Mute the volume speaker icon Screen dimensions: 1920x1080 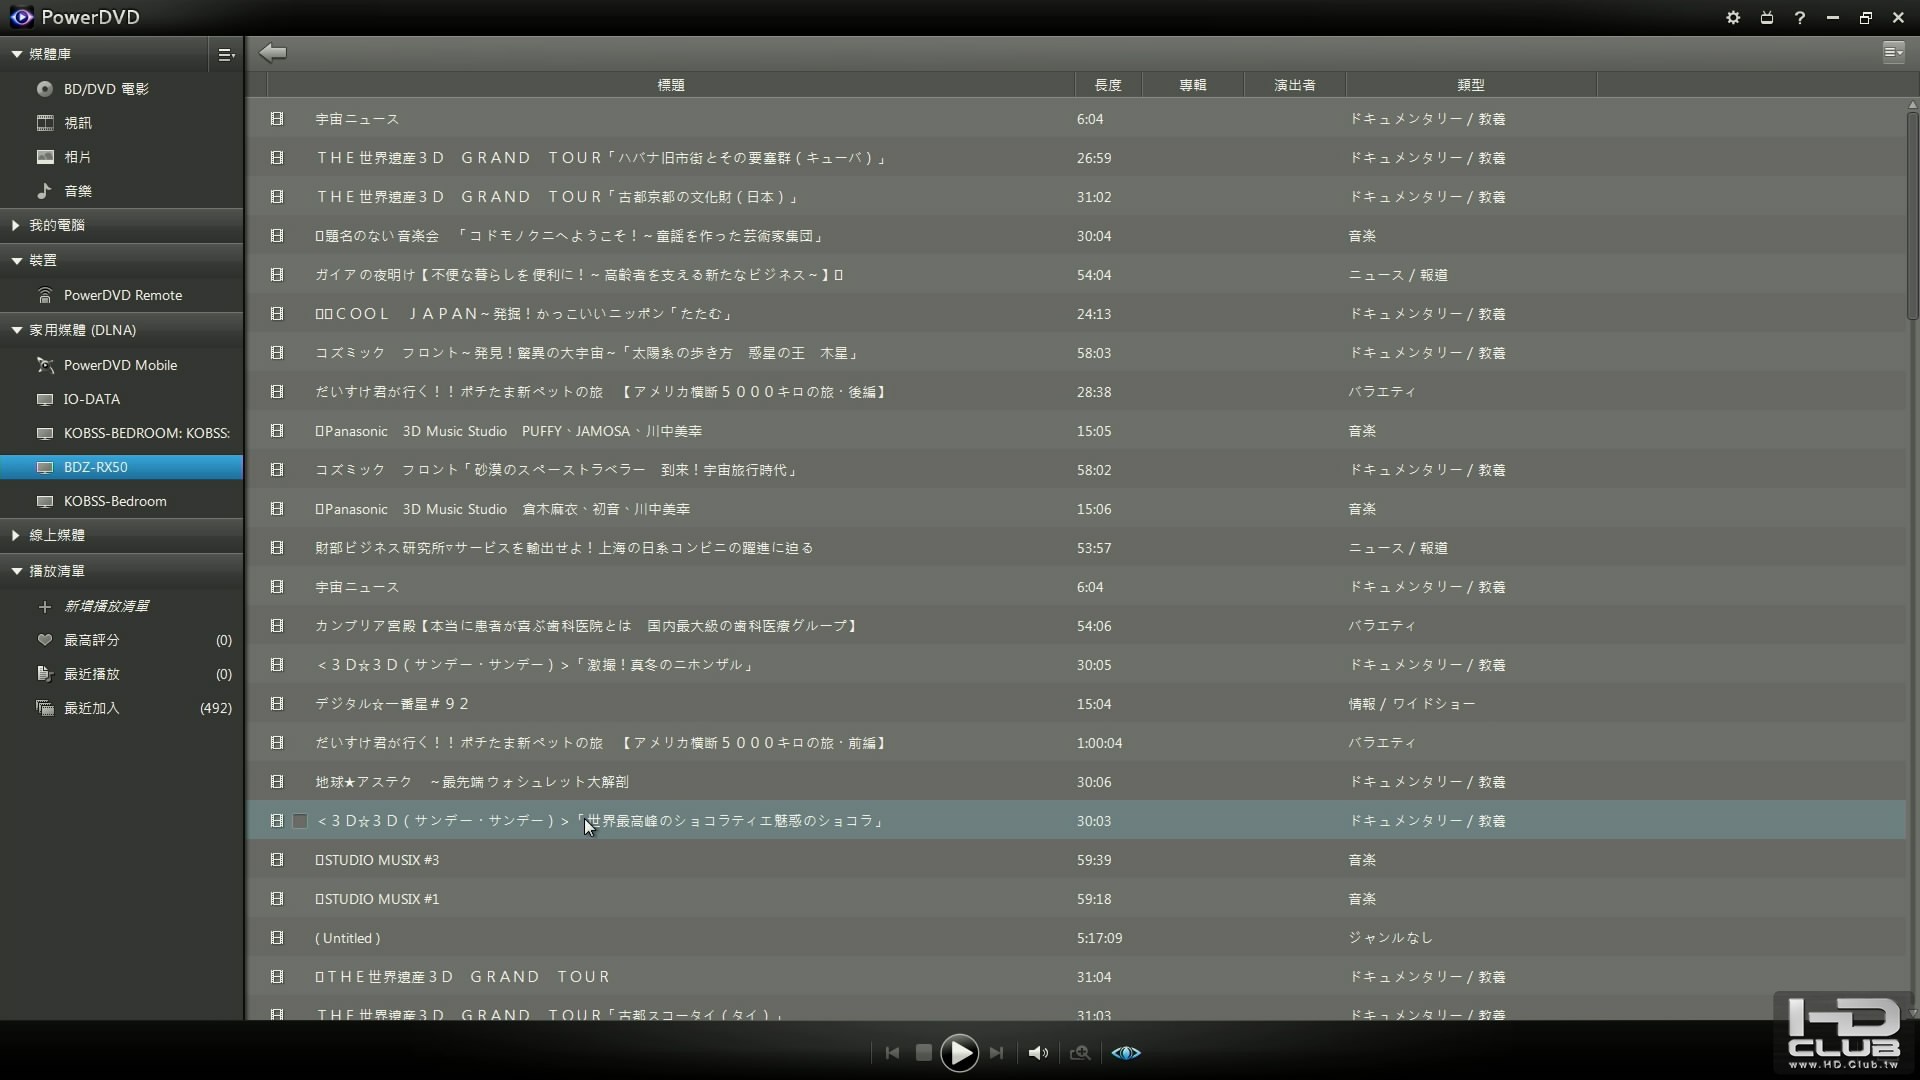click(x=1038, y=1052)
